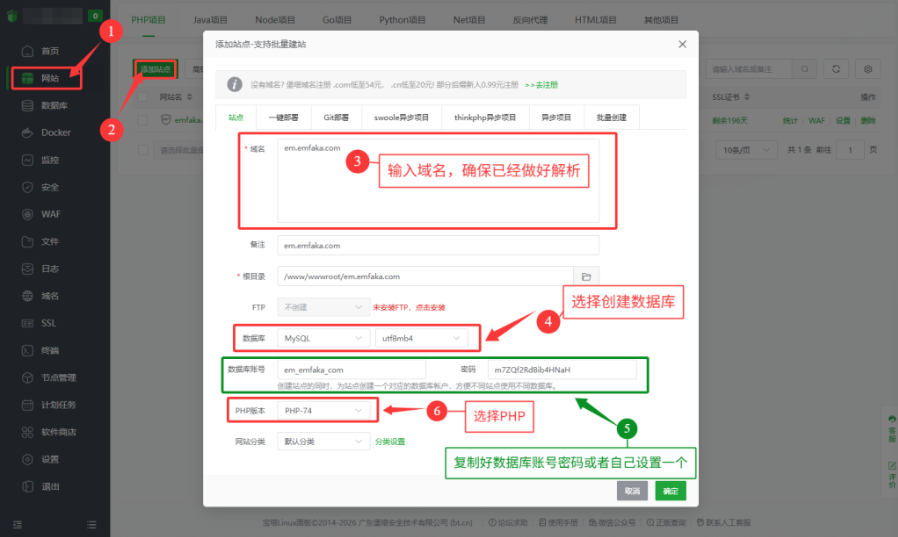
Task: Switch to the Java项目 tab
Action: tap(210, 20)
